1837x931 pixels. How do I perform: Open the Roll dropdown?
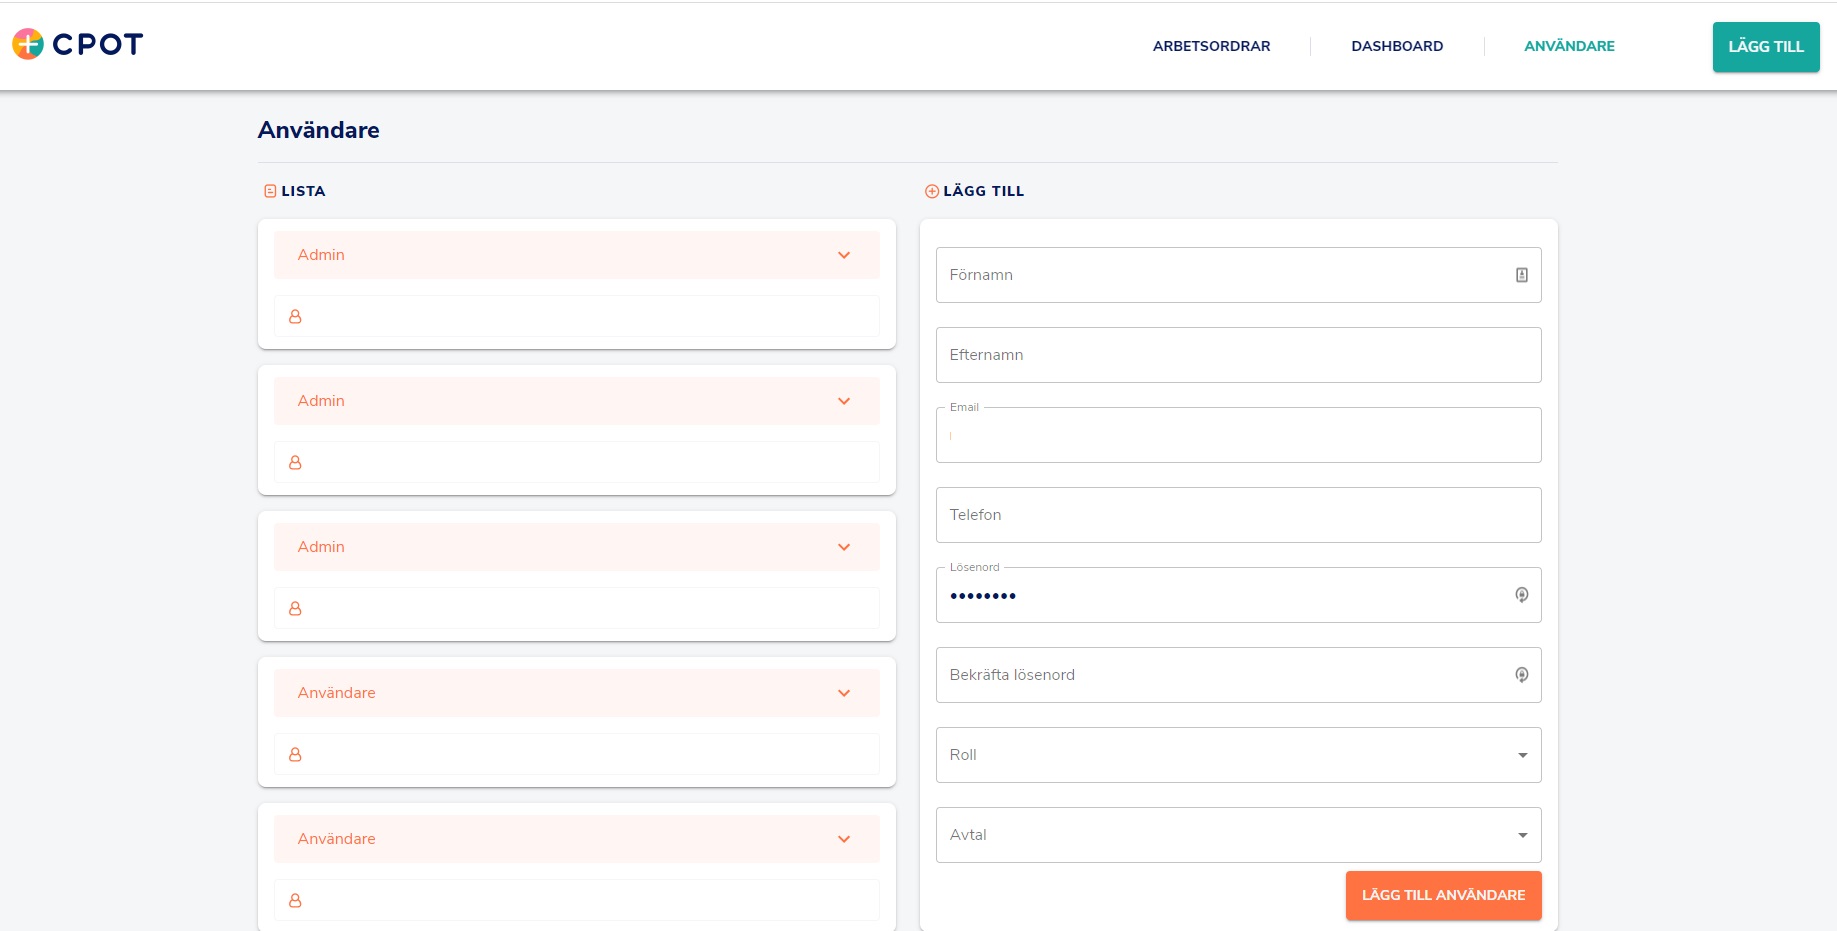pos(1237,755)
